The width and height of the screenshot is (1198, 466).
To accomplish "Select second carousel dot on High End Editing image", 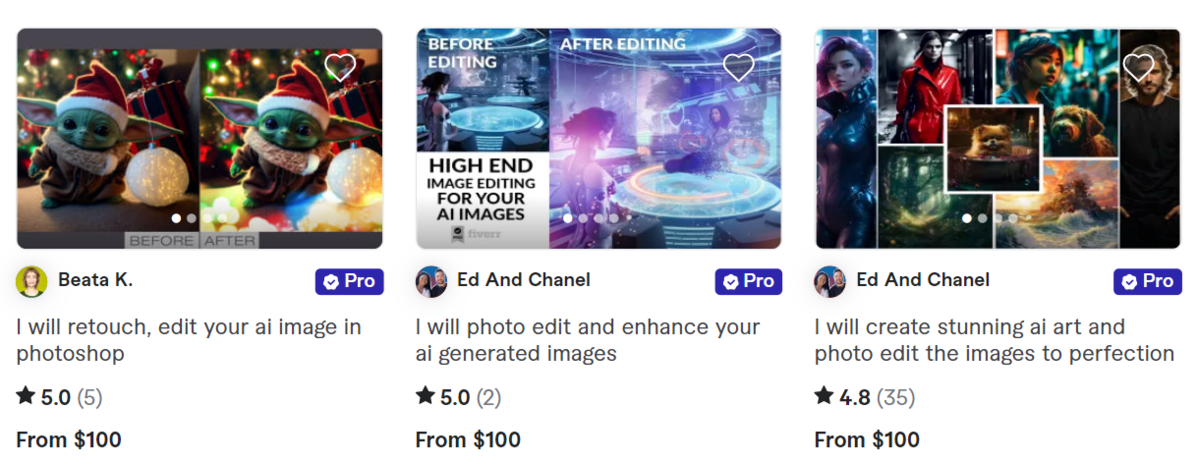I will click(x=583, y=218).
